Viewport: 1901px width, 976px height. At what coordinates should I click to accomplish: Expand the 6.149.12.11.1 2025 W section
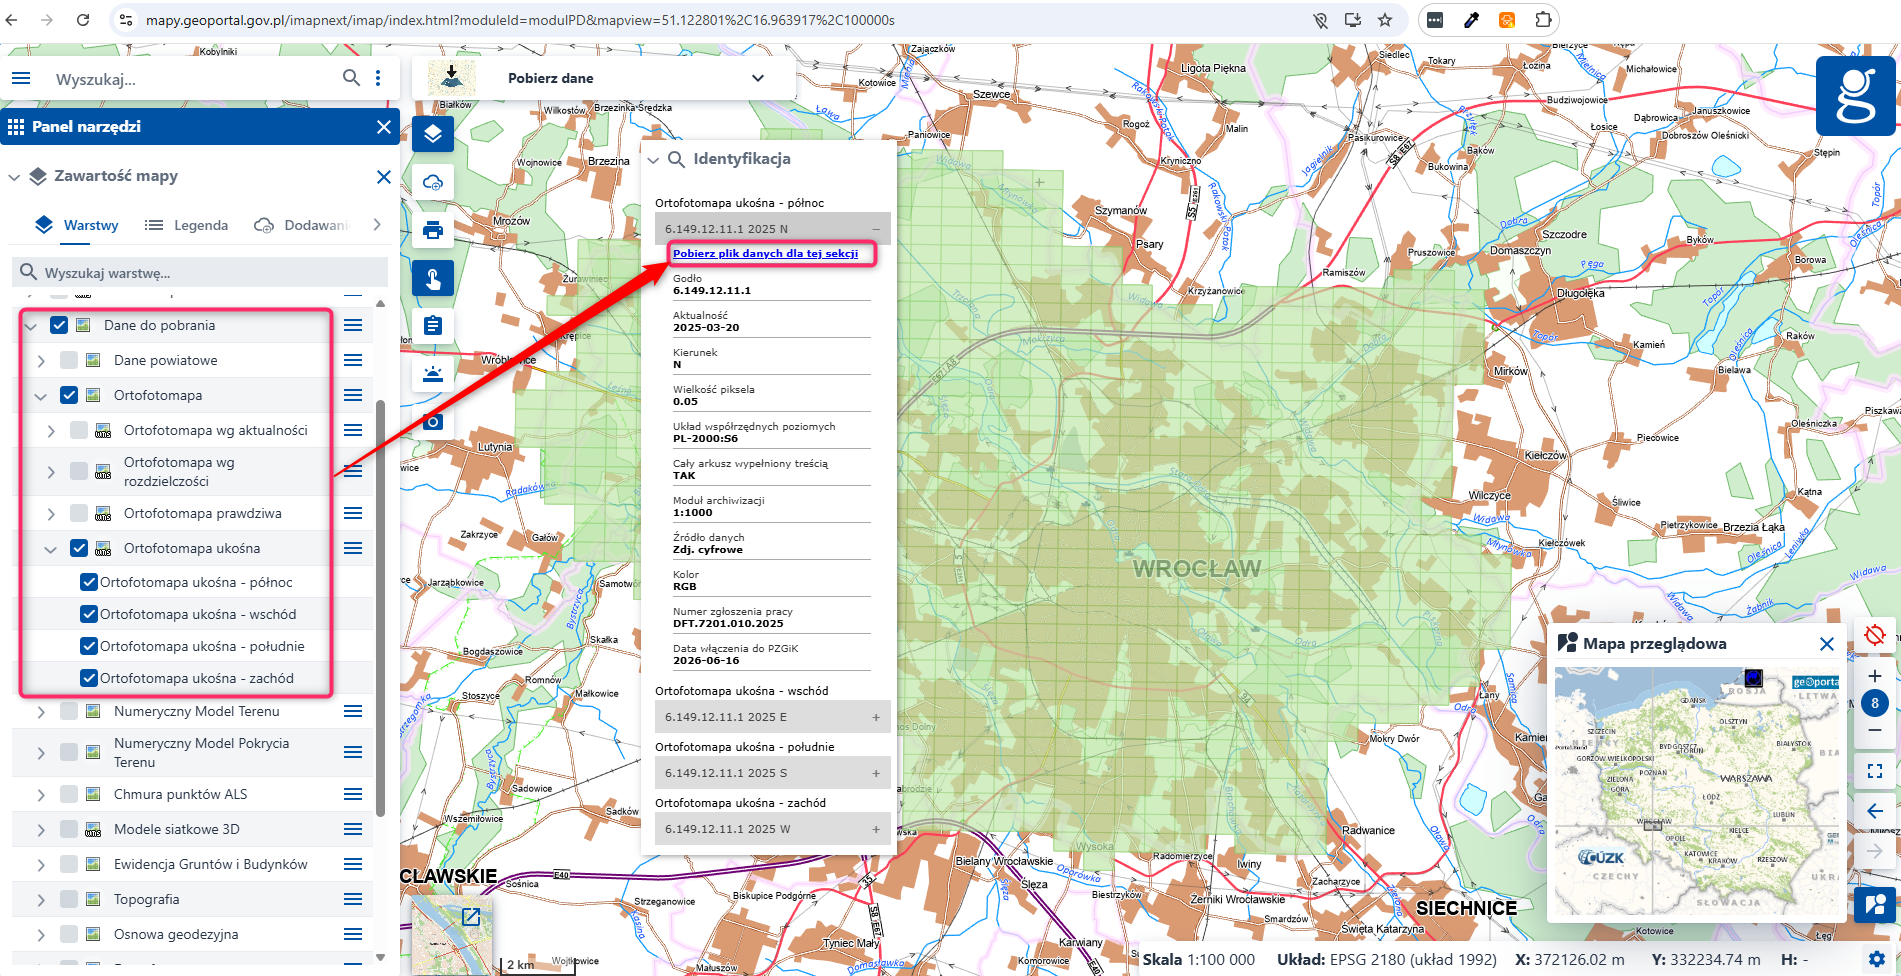click(x=773, y=829)
